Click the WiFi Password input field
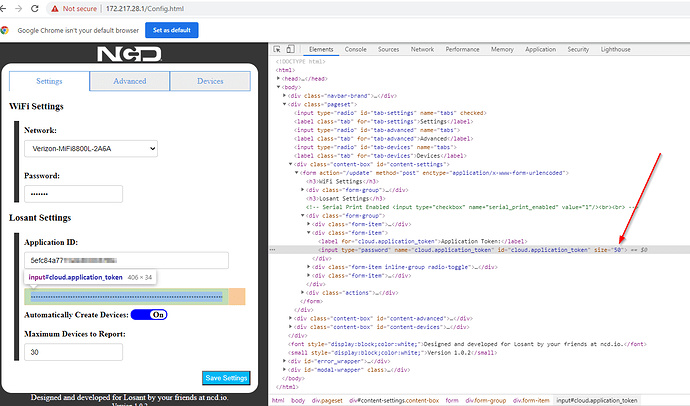The width and height of the screenshot is (690, 406). [73, 194]
